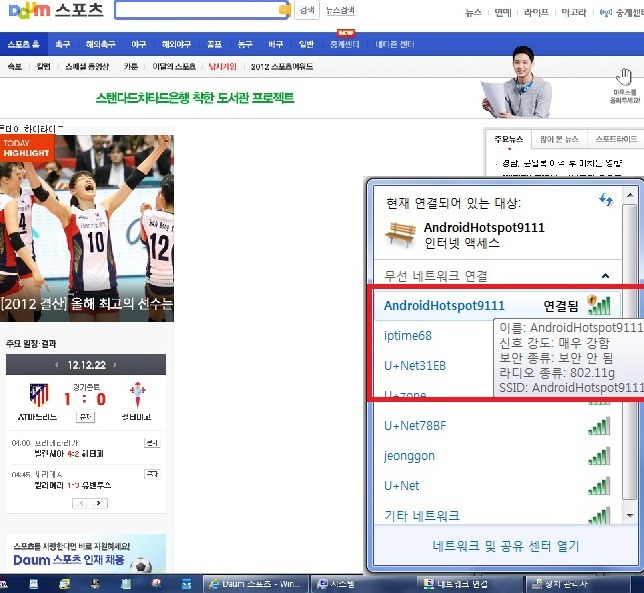Select 중계센터 in the blue navigation bar
The height and width of the screenshot is (593, 644).
tap(345, 44)
